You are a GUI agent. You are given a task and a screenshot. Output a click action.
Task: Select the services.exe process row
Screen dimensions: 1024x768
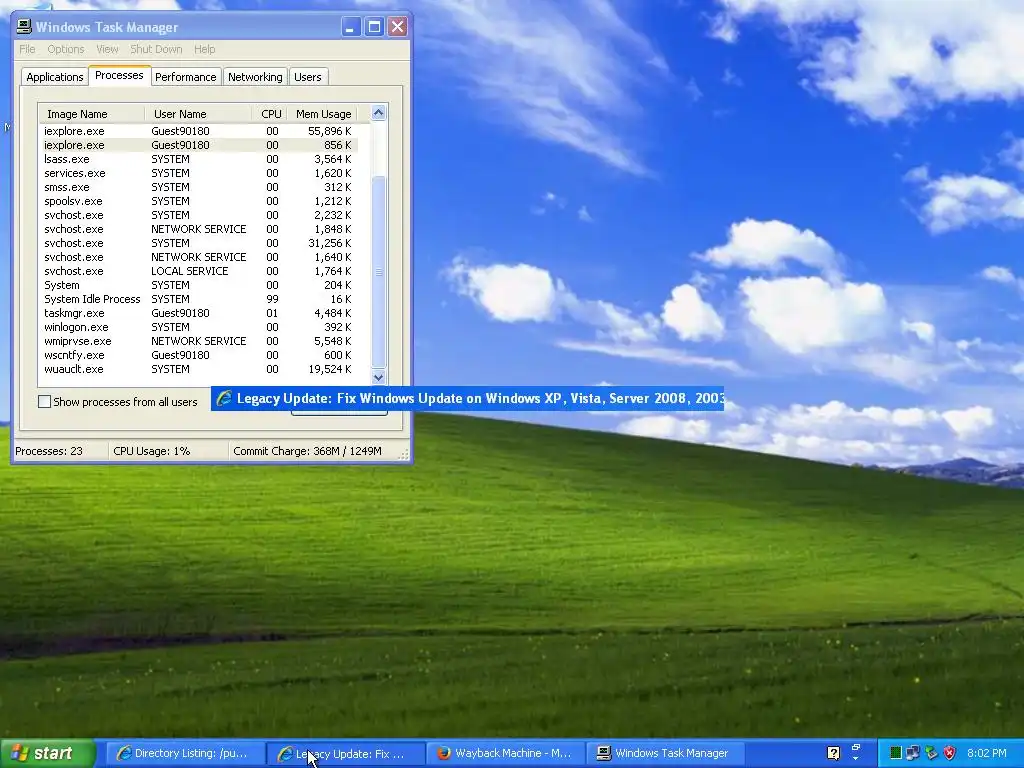tap(198, 173)
